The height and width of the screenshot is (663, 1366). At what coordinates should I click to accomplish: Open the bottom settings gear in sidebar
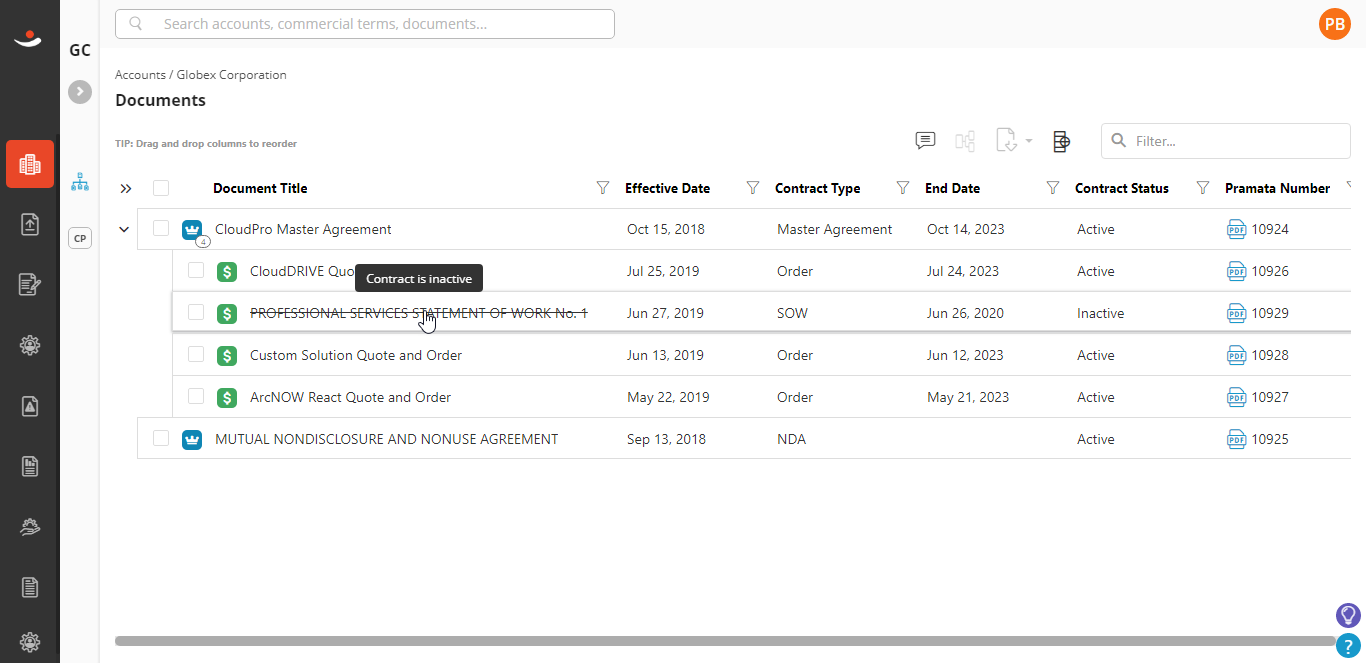[30, 641]
